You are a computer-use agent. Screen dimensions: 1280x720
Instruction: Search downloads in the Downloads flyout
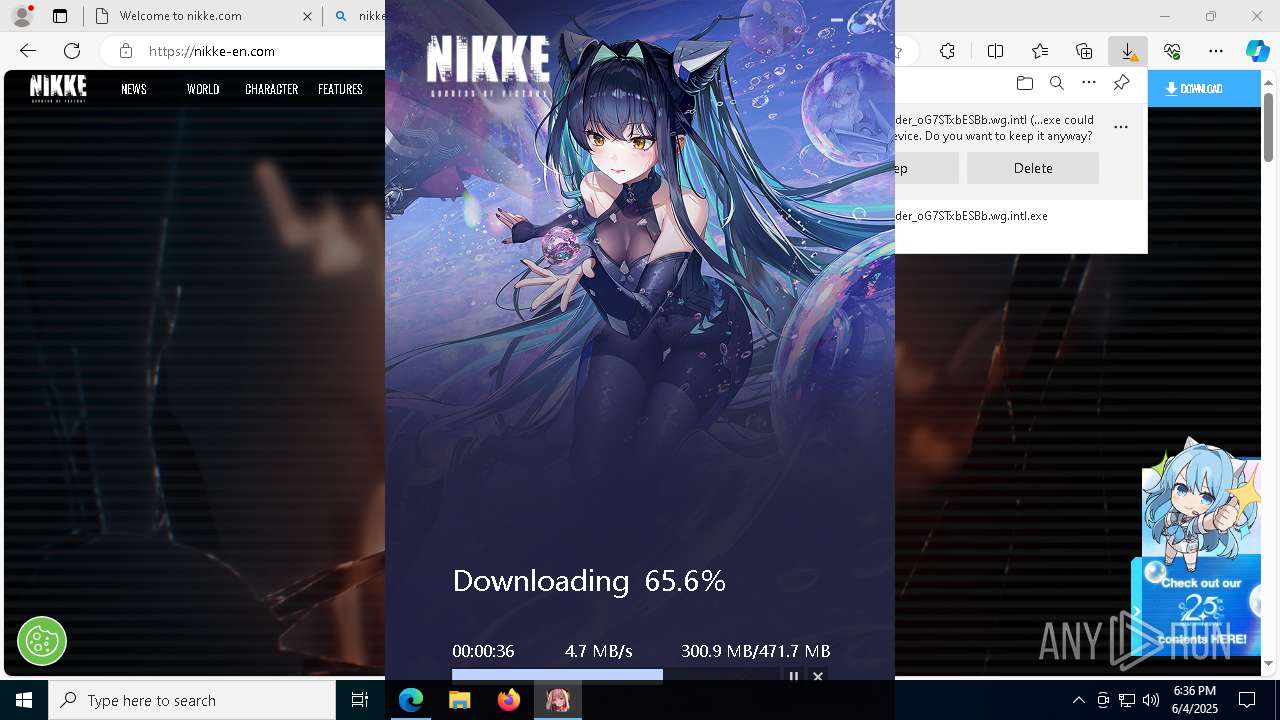1056,83
